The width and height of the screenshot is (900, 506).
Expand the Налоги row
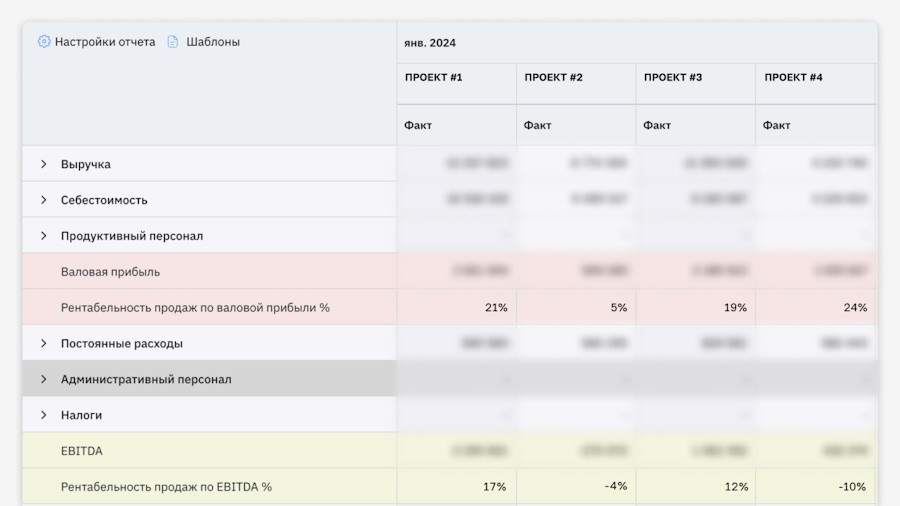point(44,415)
